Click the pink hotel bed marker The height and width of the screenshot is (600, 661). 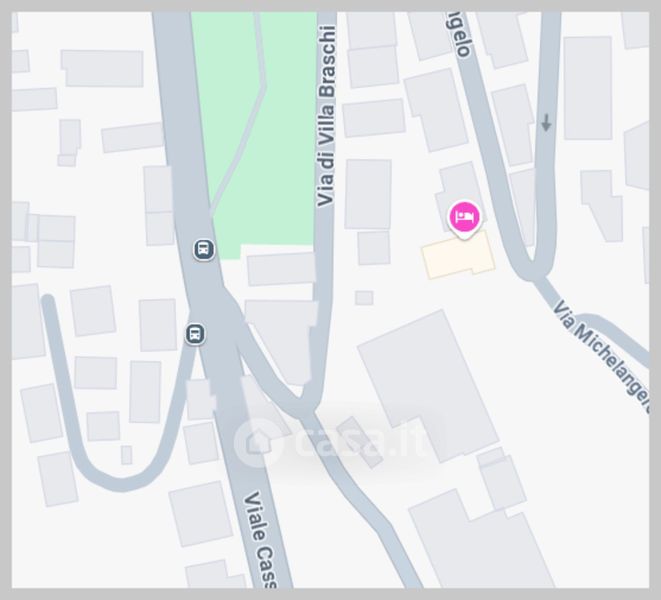[465, 218]
